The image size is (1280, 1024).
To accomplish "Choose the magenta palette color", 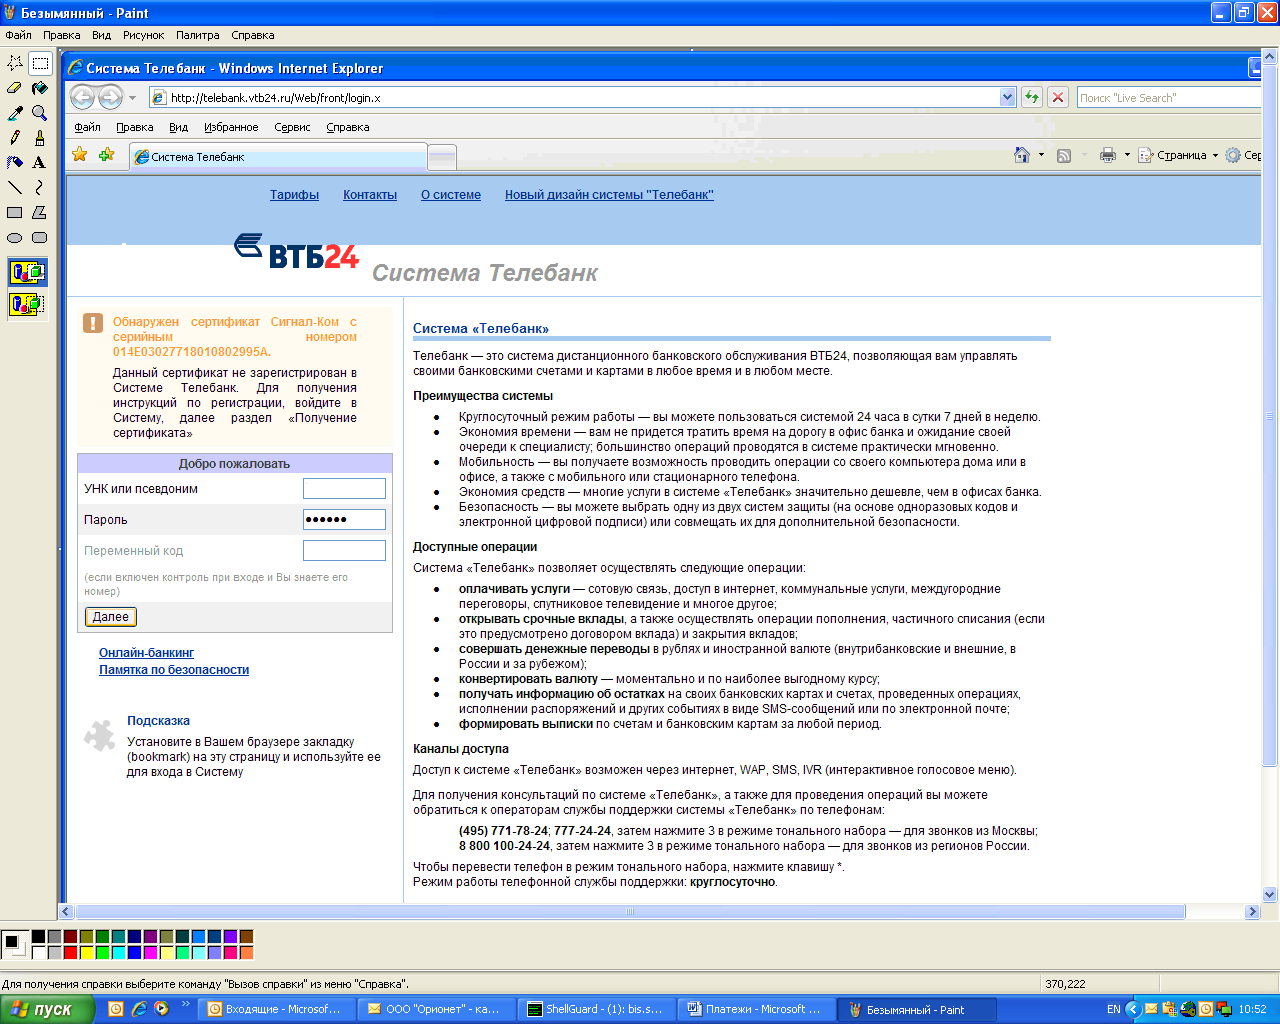I will pos(150,953).
